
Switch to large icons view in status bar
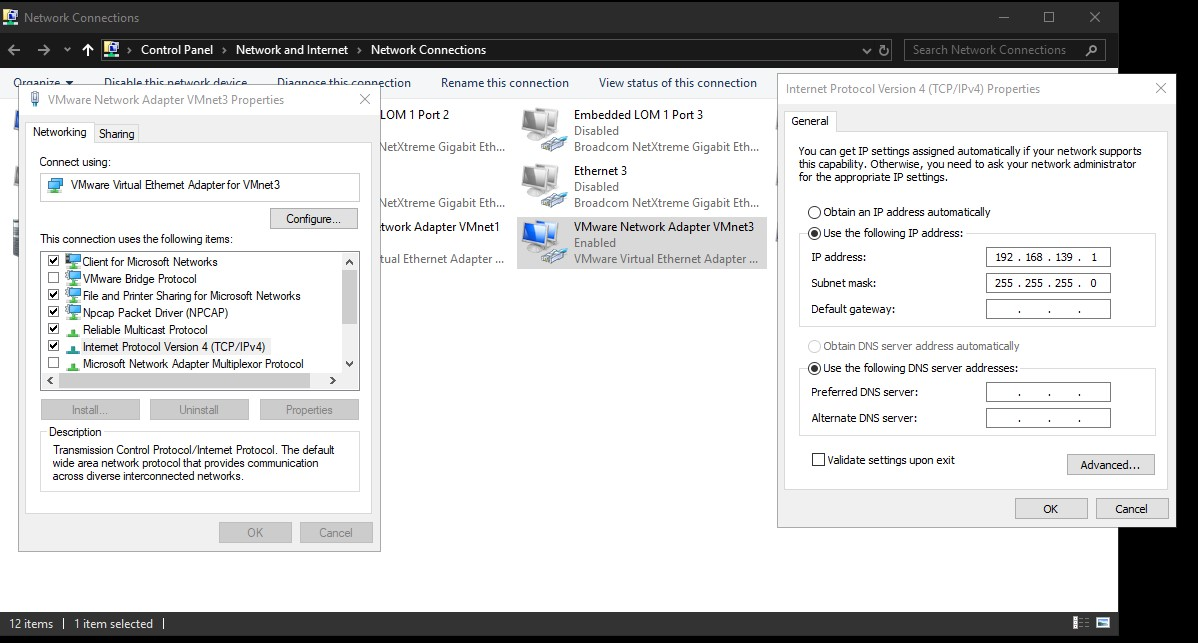pyautogui.click(x=1103, y=622)
